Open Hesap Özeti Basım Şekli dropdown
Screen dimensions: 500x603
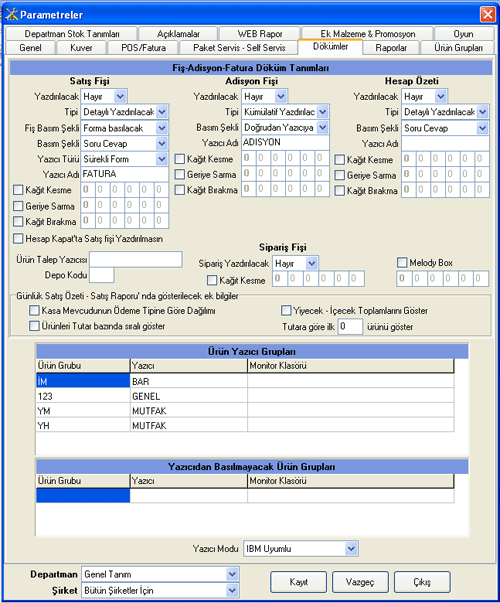[483, 128]
